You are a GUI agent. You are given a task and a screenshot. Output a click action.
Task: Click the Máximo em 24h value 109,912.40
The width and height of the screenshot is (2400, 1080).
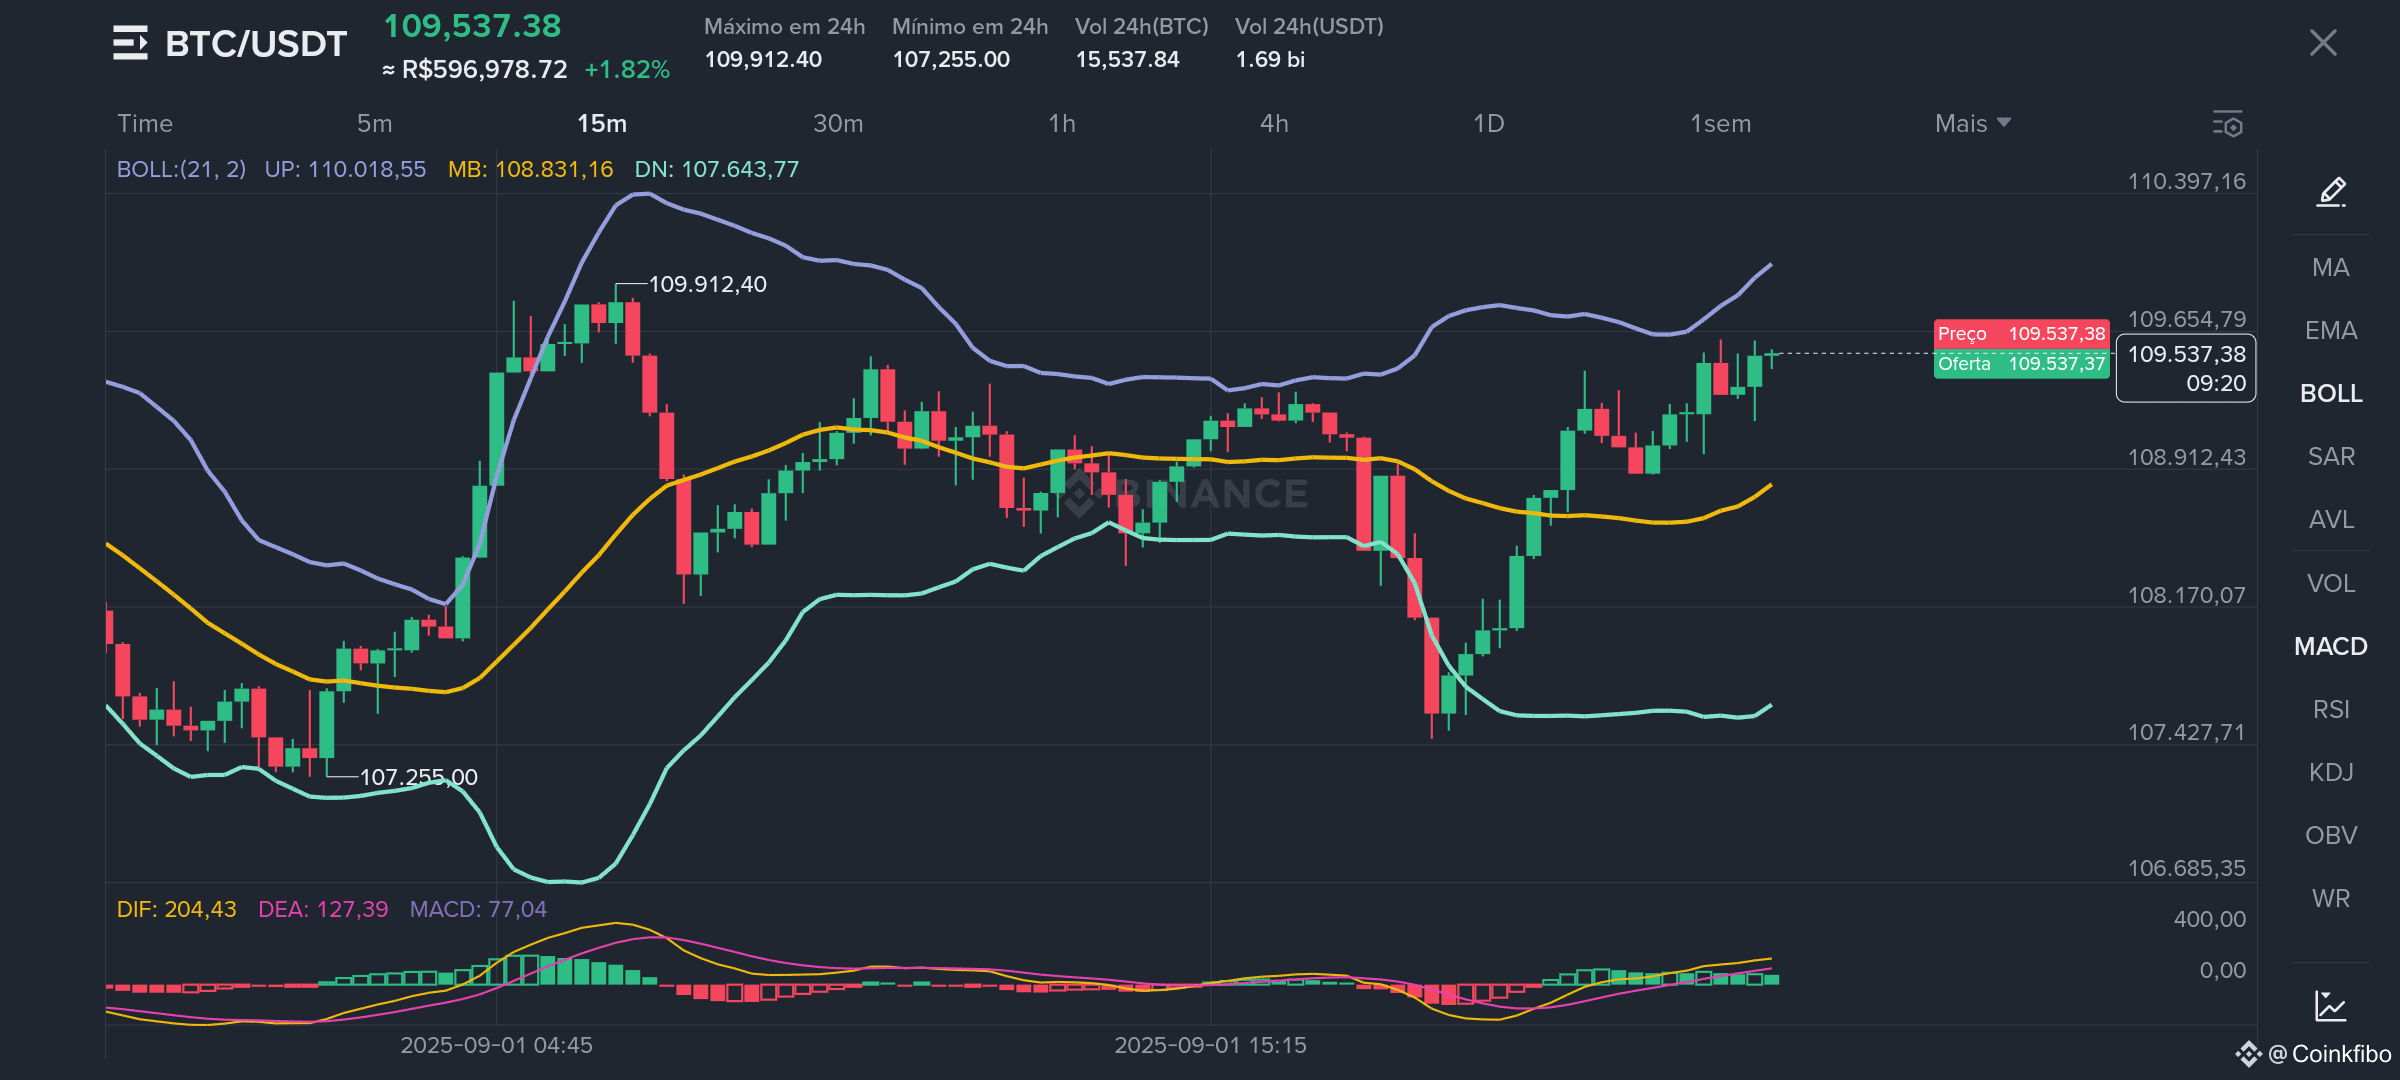pyautogui.click(x=763, y=59)
